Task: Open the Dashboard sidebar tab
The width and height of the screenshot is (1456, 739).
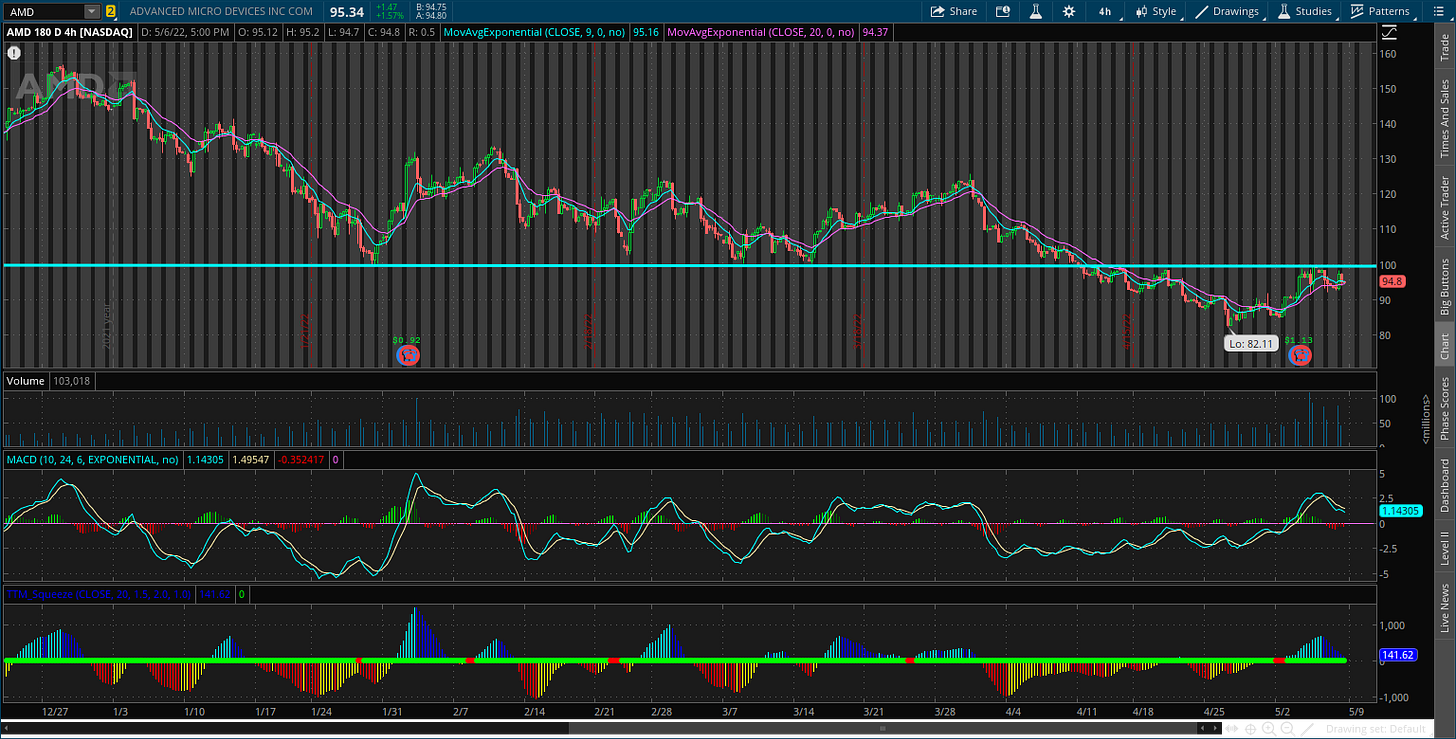Action: point(1443,485)
